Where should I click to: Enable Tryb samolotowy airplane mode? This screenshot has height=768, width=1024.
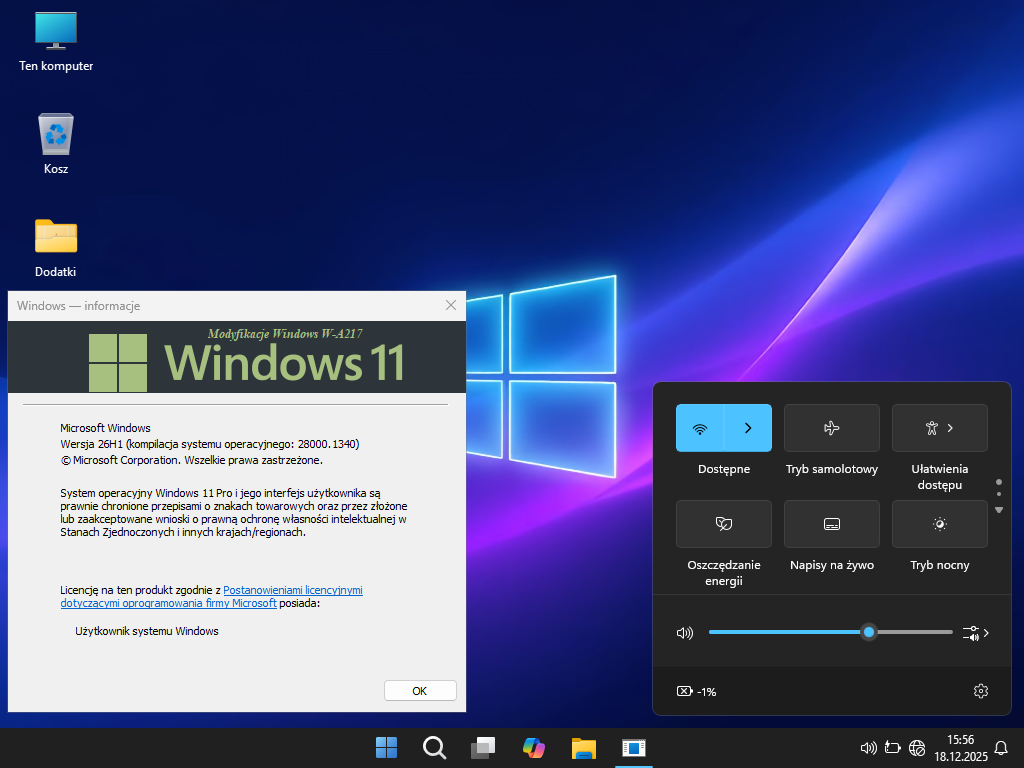pyautogui.click(x=831, y=428)
